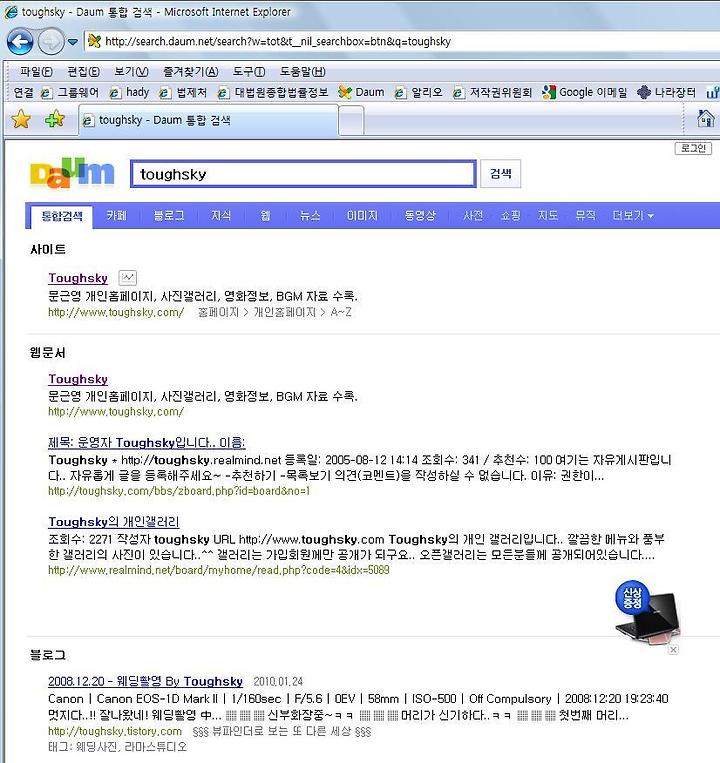Click the Daum logo
The height and width of the screenshot is (763, 720).
[x=72, y=173]
